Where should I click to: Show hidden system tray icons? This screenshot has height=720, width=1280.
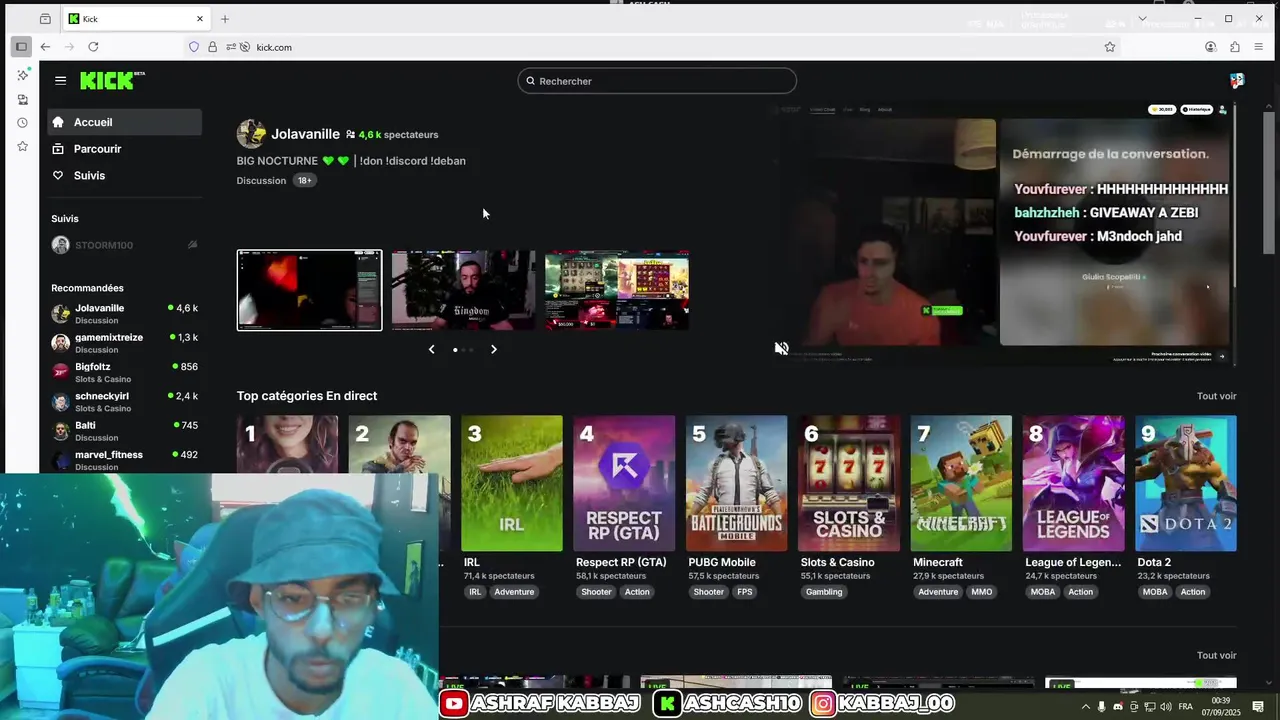(x=1086, y=707)
